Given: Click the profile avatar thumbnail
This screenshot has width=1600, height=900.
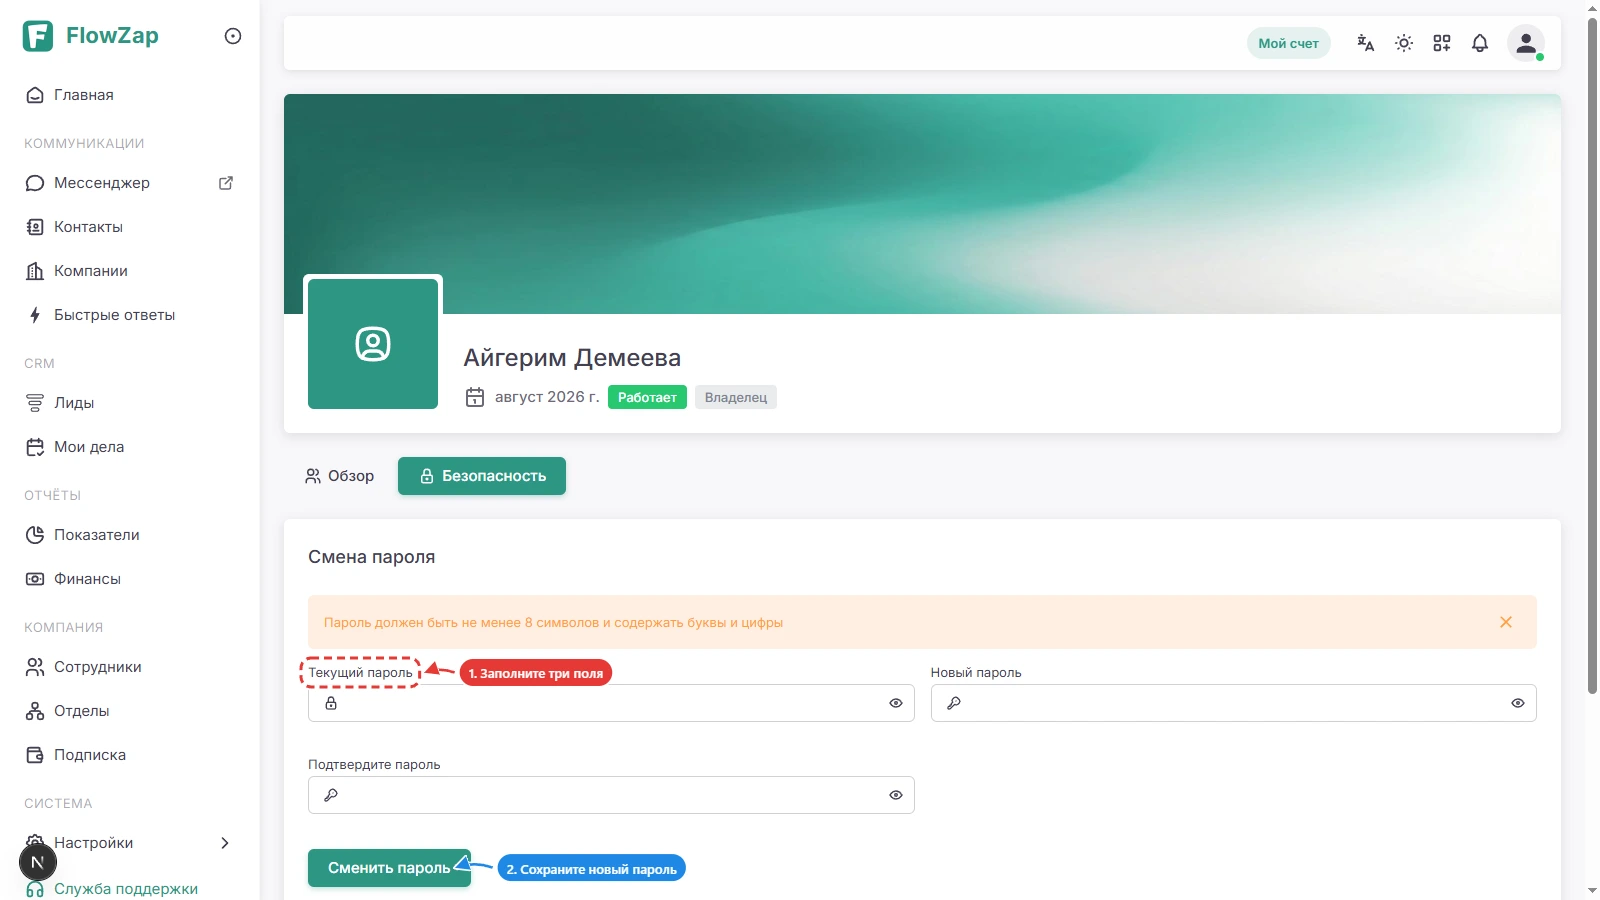Looking at the screenshot, I should 373,344.
